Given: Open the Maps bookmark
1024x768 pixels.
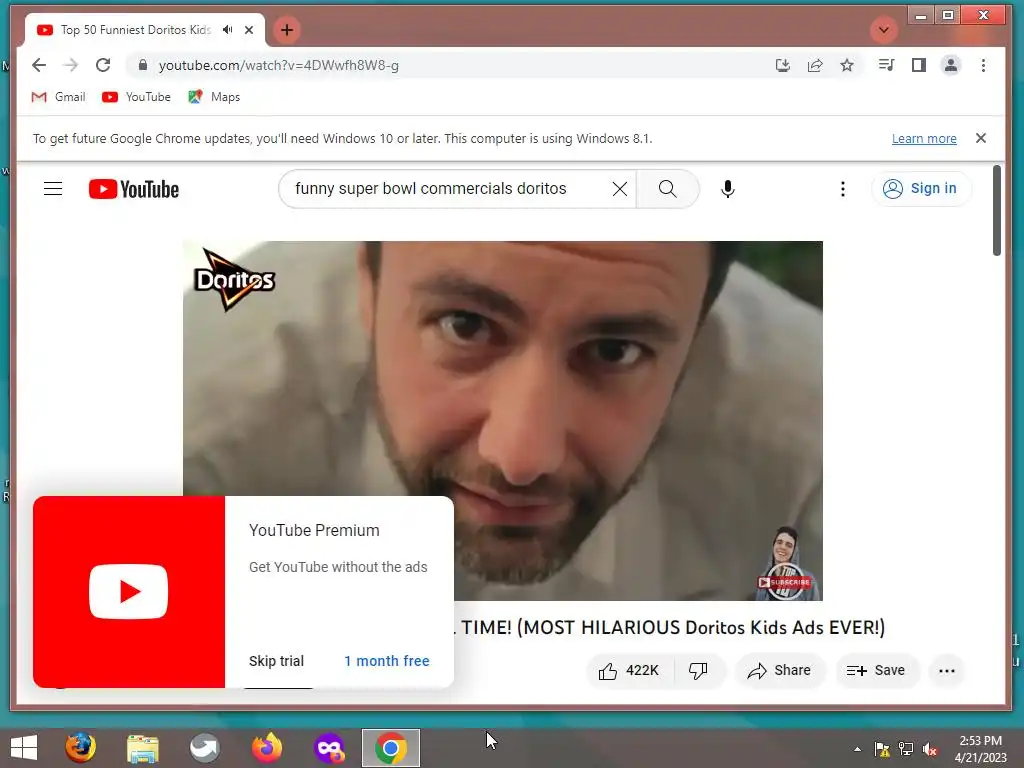Looking at the screenshot, I should click(x=214, y=97).
